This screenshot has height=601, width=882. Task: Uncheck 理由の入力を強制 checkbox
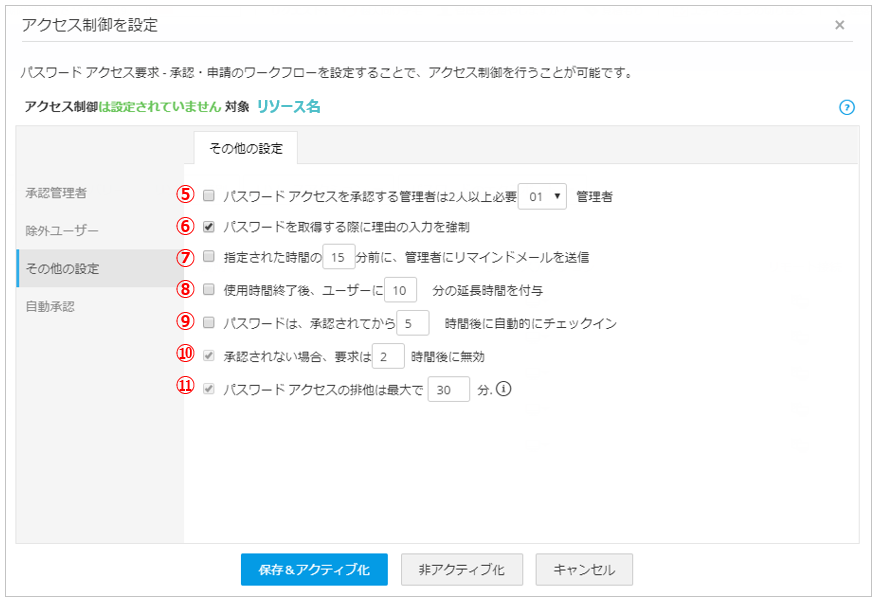pyautogui.click(x=209, y=227)
